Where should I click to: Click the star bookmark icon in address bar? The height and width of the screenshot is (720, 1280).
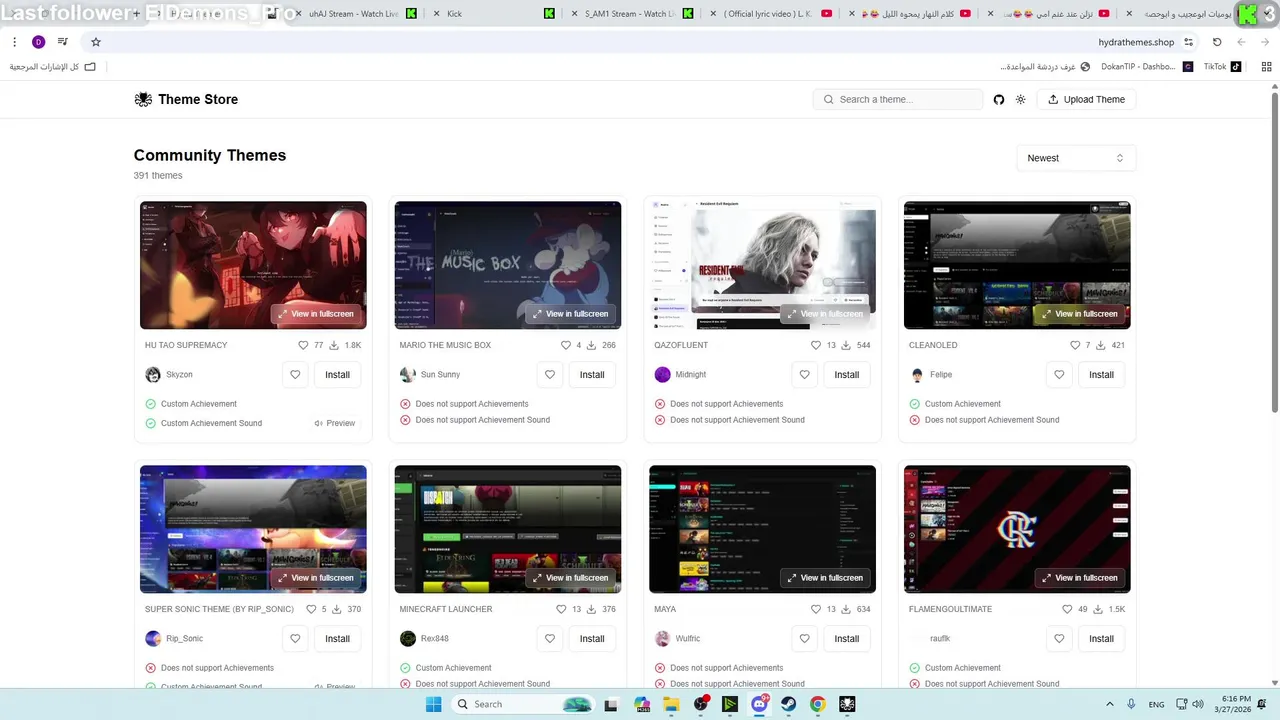[96, 42]
